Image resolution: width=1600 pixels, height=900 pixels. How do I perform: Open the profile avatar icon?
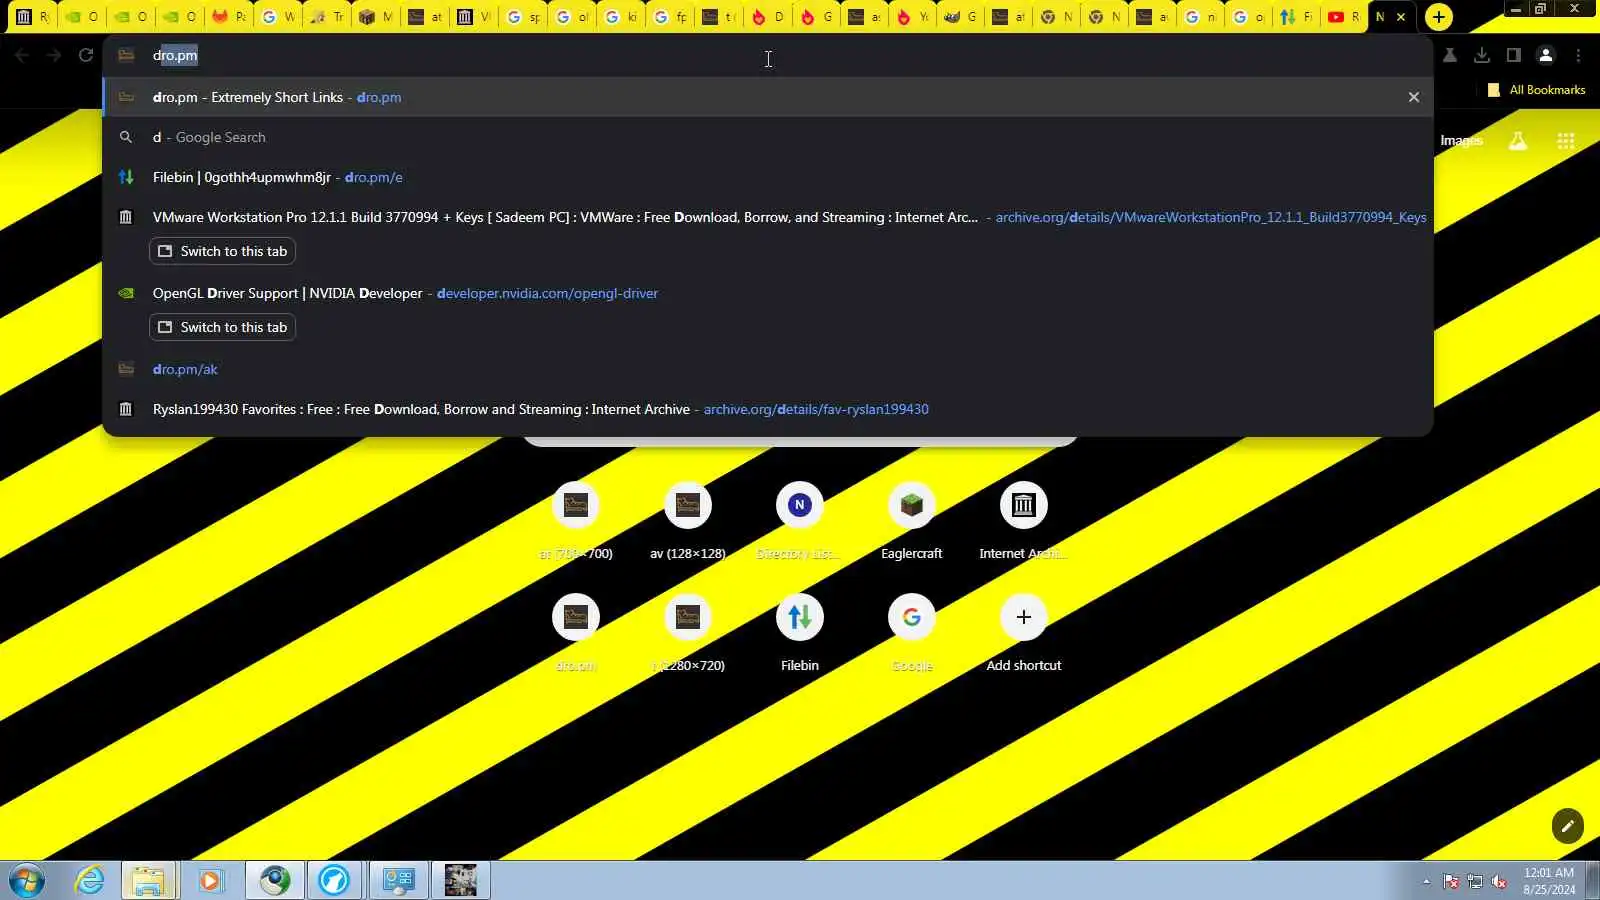tap(1546, 55)
